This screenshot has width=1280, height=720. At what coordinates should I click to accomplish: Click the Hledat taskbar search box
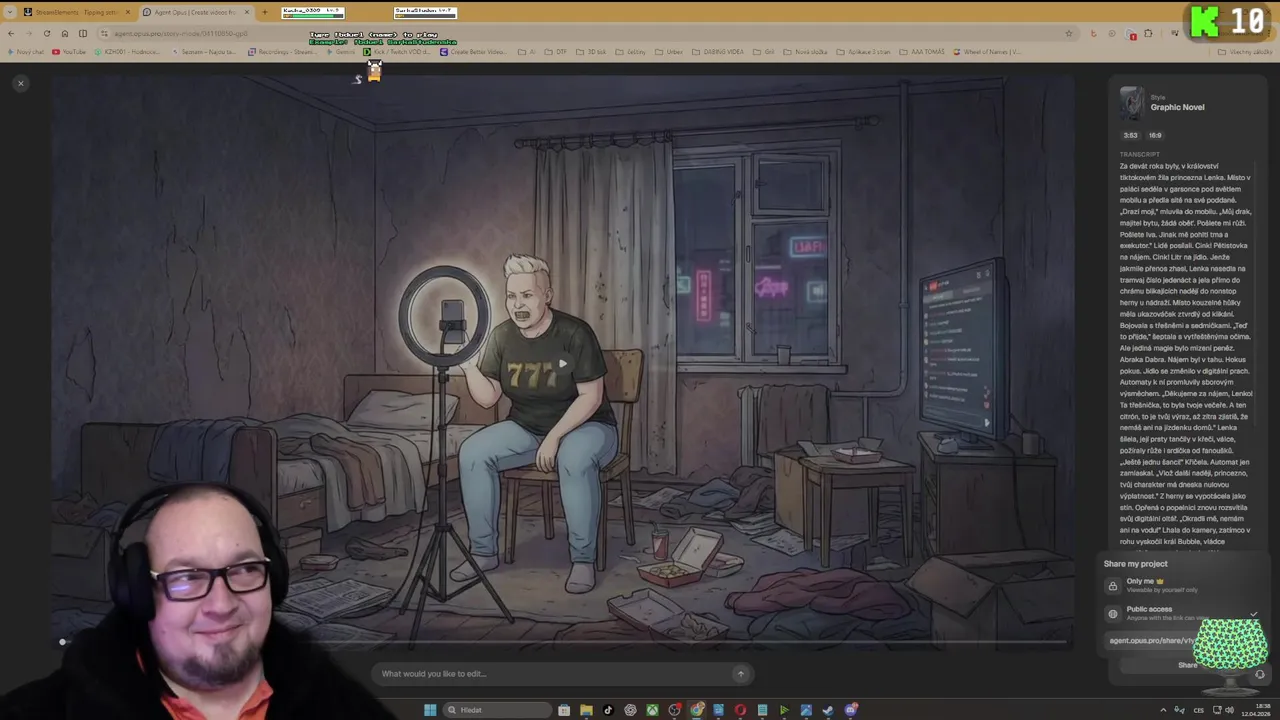[x=497, y=710]
